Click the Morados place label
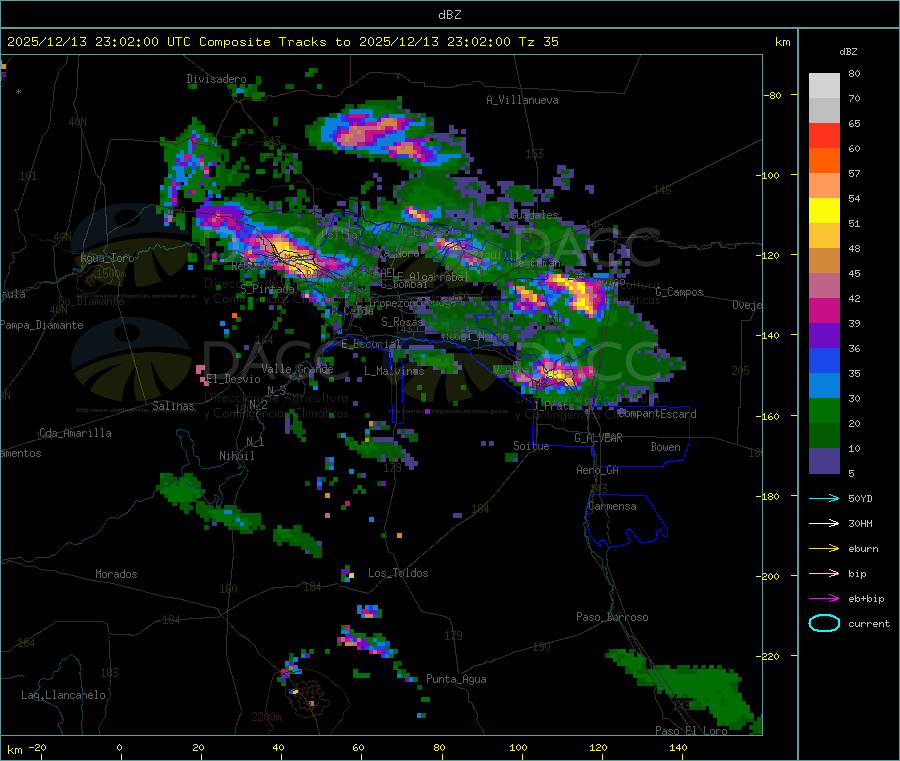 point(117,574)
